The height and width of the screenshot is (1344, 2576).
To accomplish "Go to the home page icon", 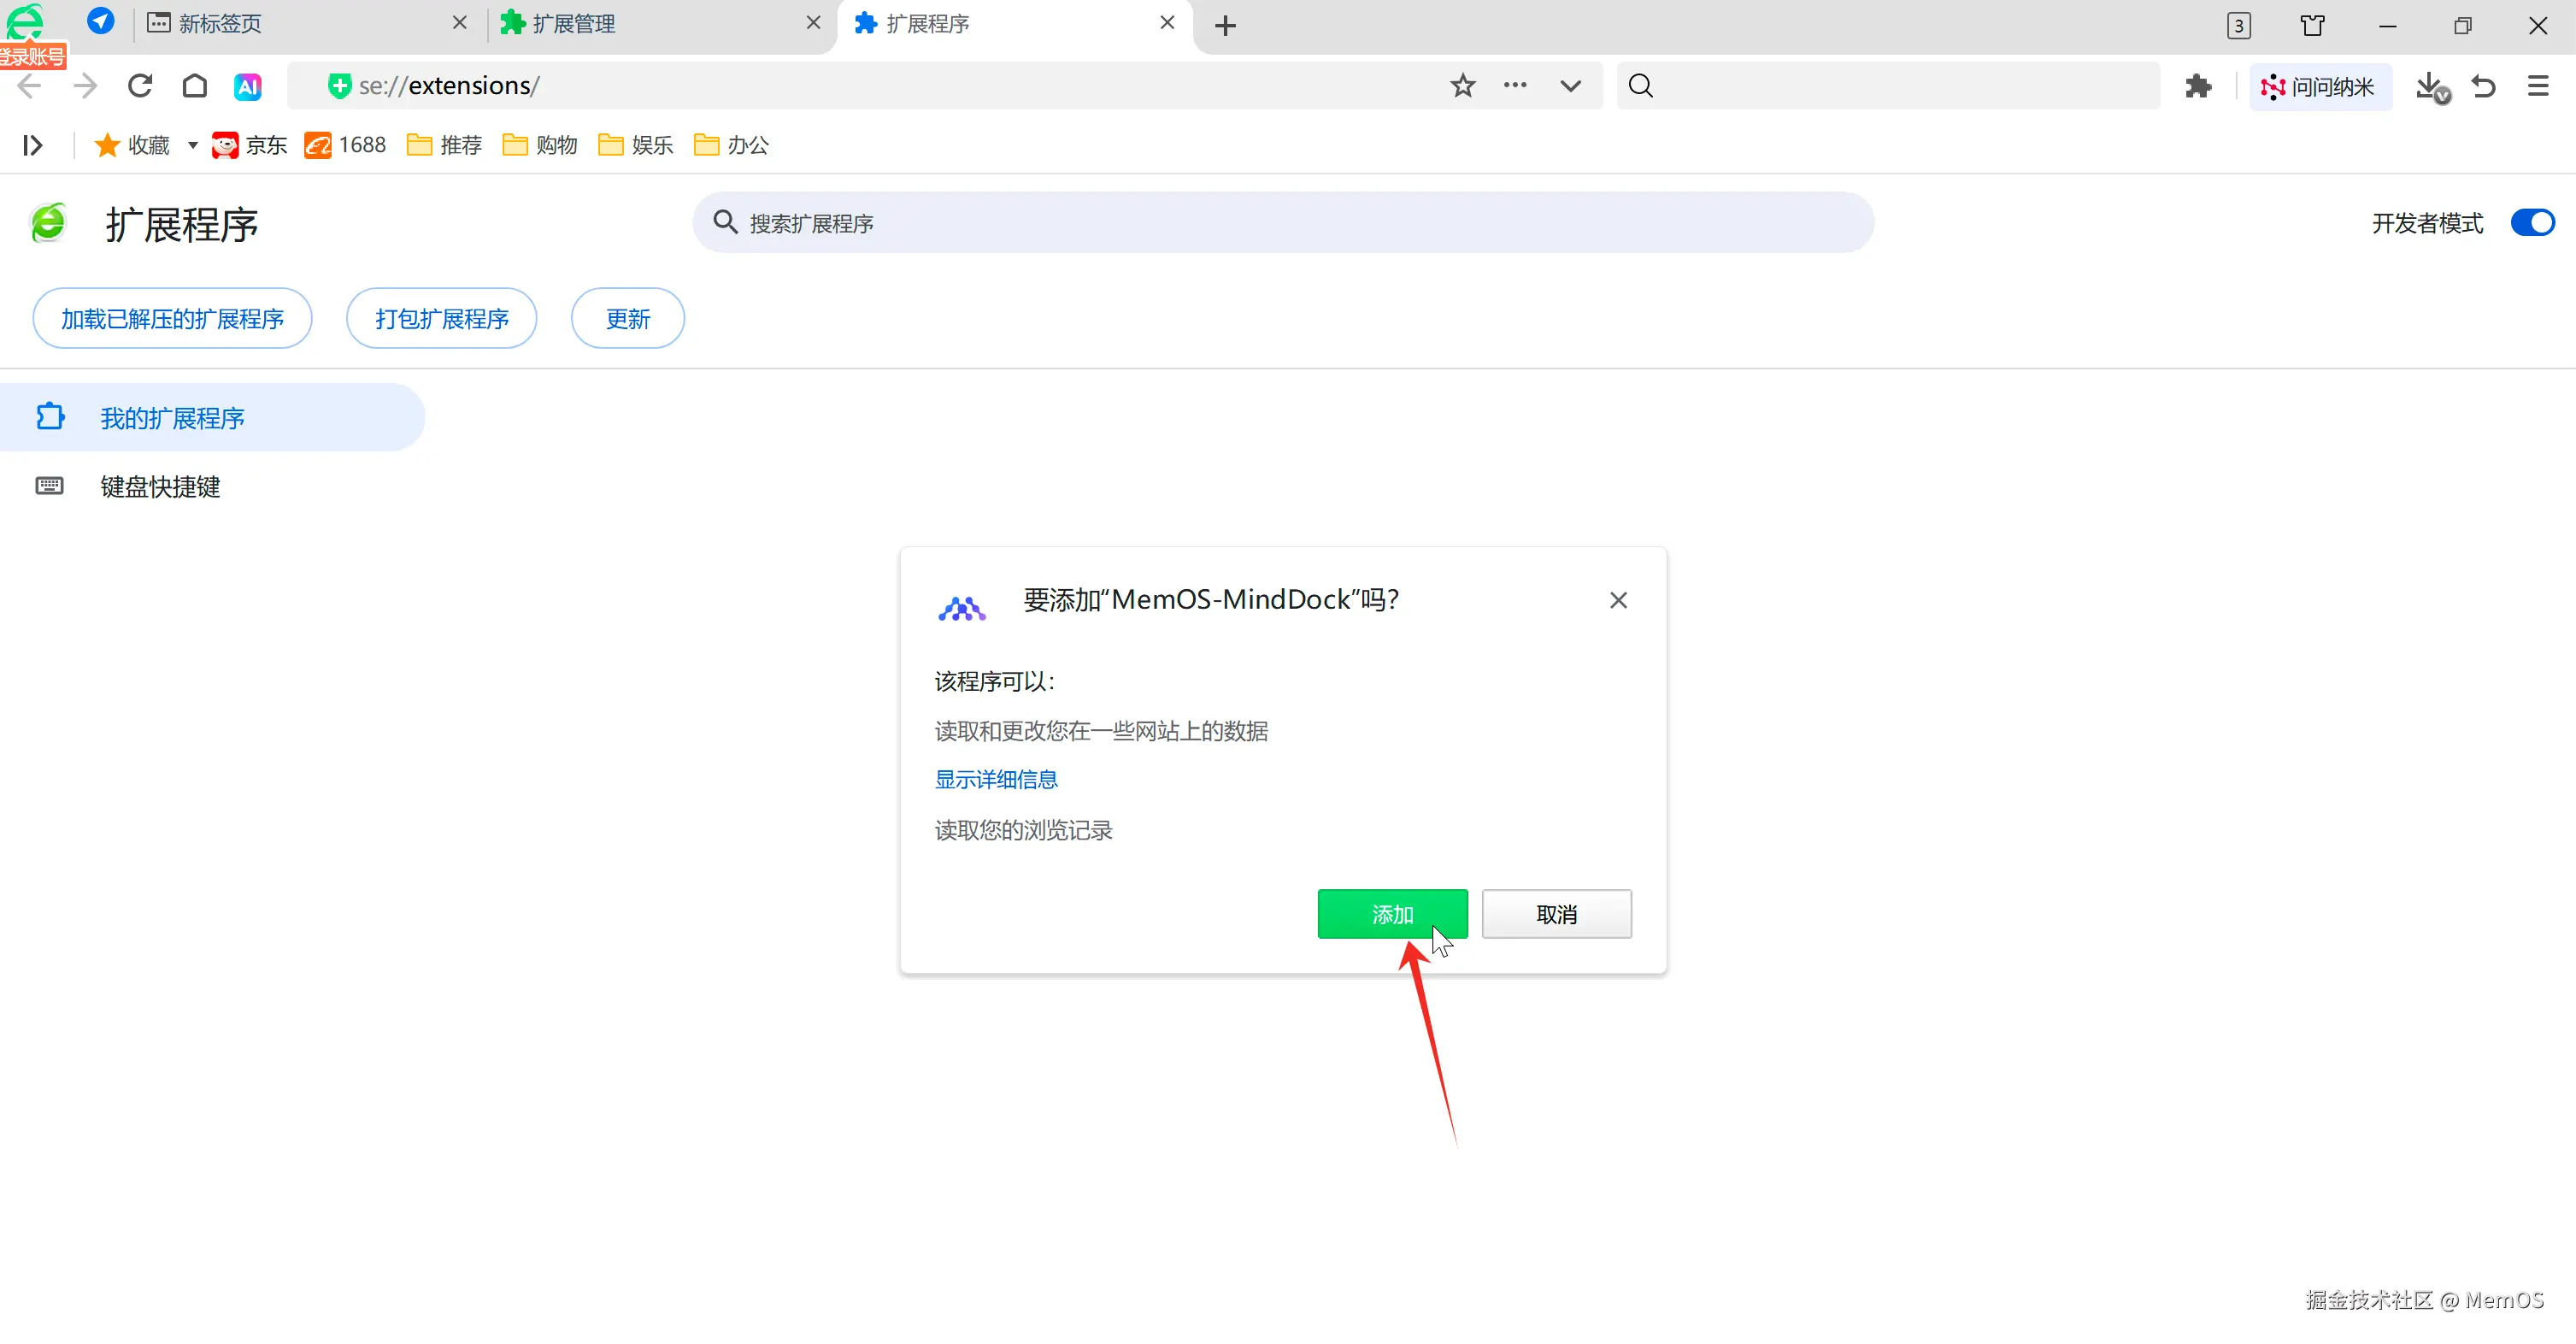I will click(195, 86).
